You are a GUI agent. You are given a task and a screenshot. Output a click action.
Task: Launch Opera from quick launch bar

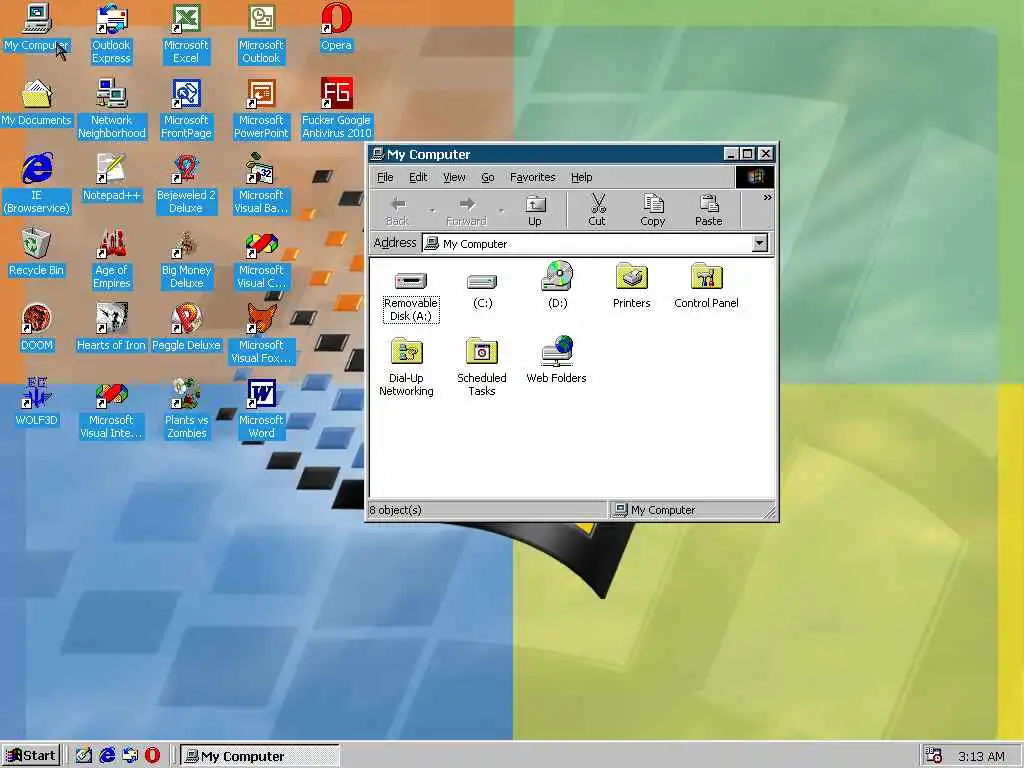(152, 756)
